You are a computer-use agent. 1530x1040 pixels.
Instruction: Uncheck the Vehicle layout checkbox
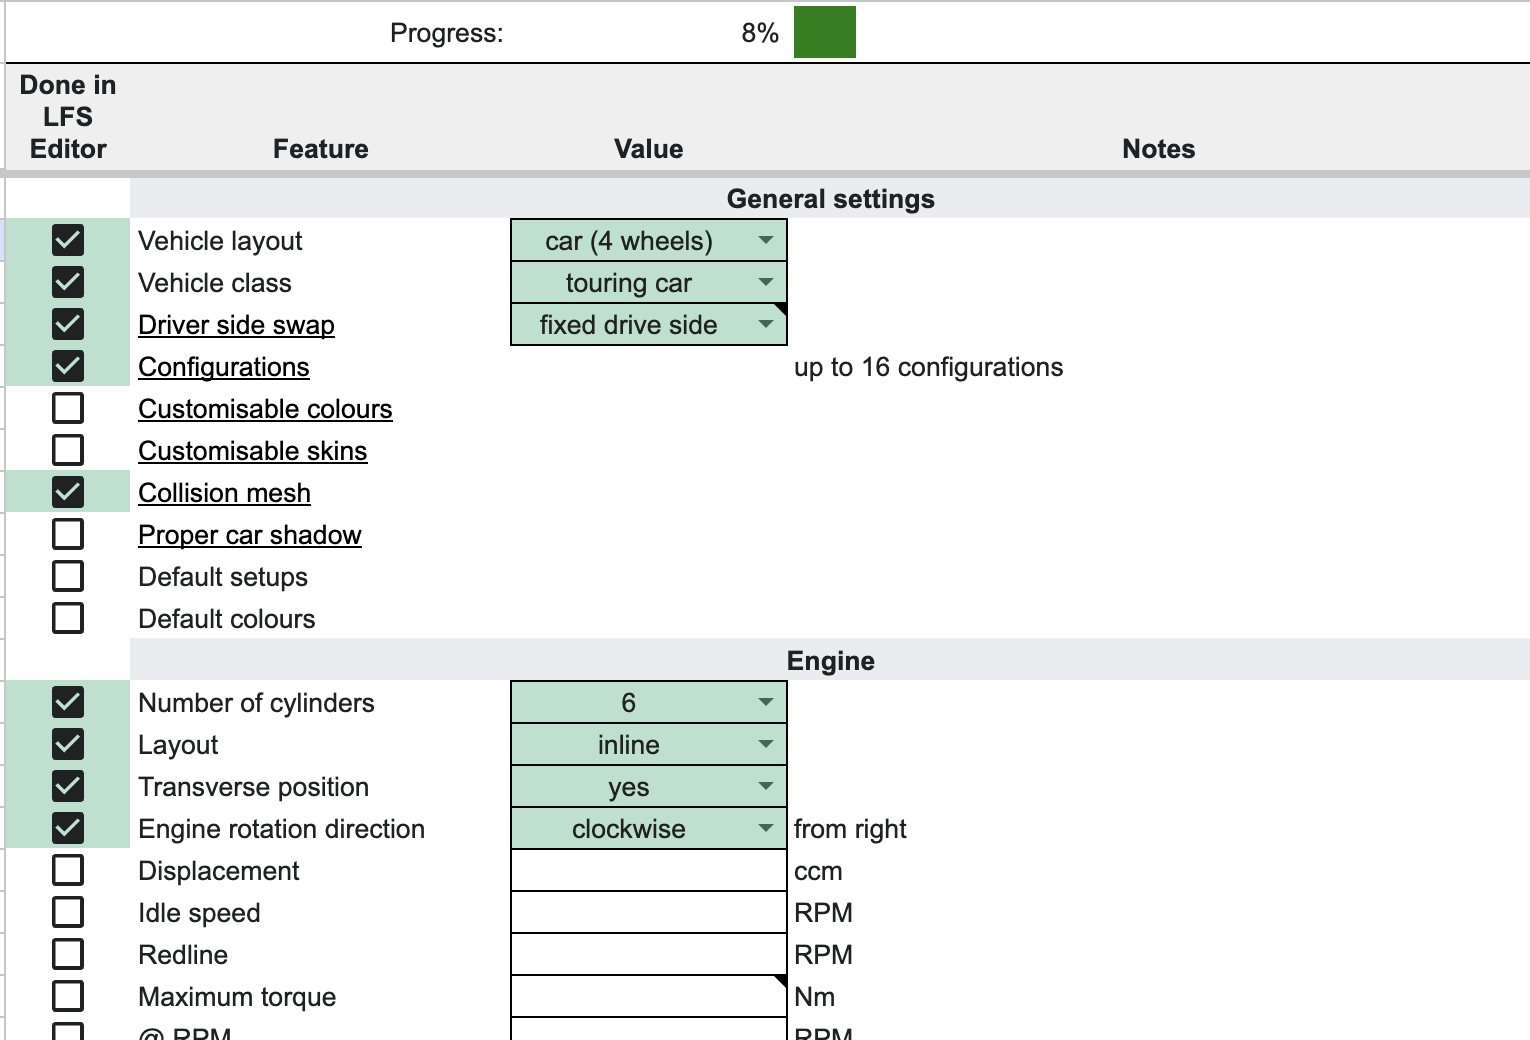point(68,240)
